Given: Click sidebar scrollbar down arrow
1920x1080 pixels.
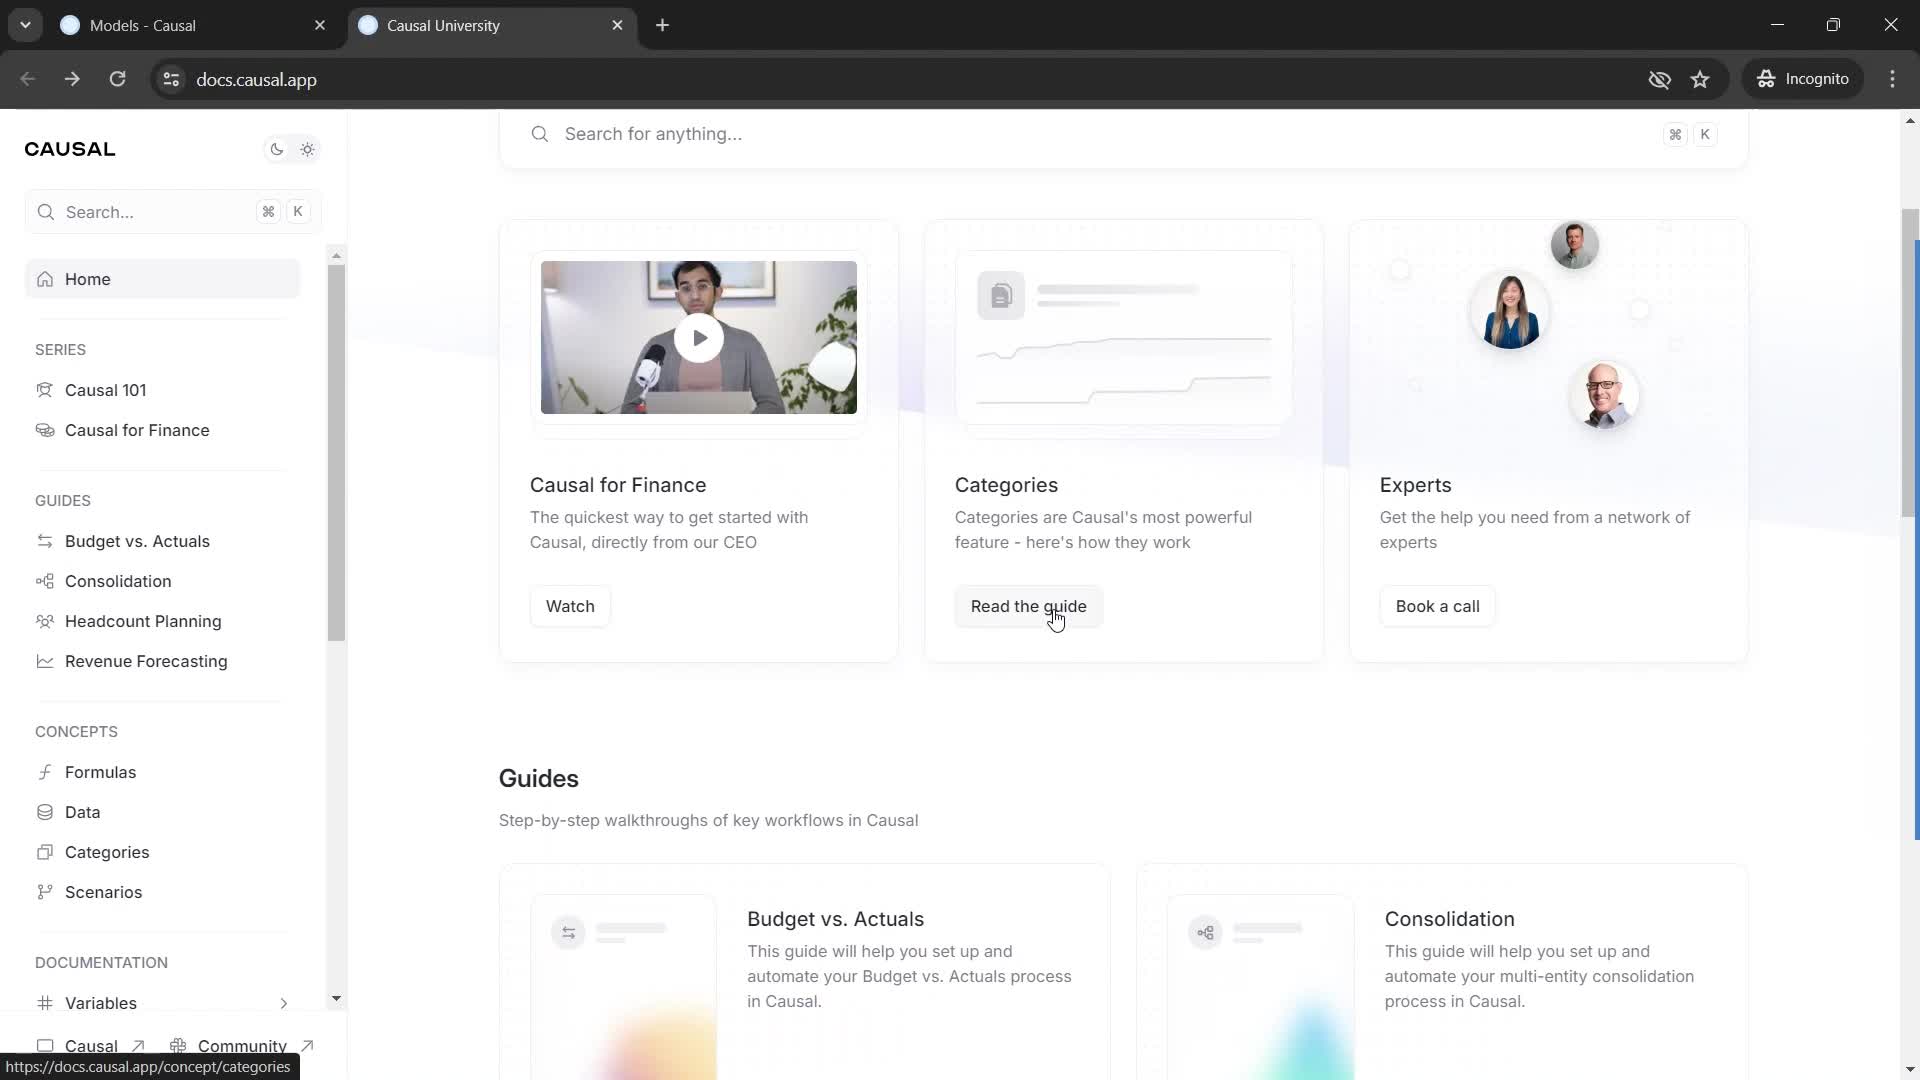Looking at the screenshot, I should pyautogui.click(x=336, y=998).
